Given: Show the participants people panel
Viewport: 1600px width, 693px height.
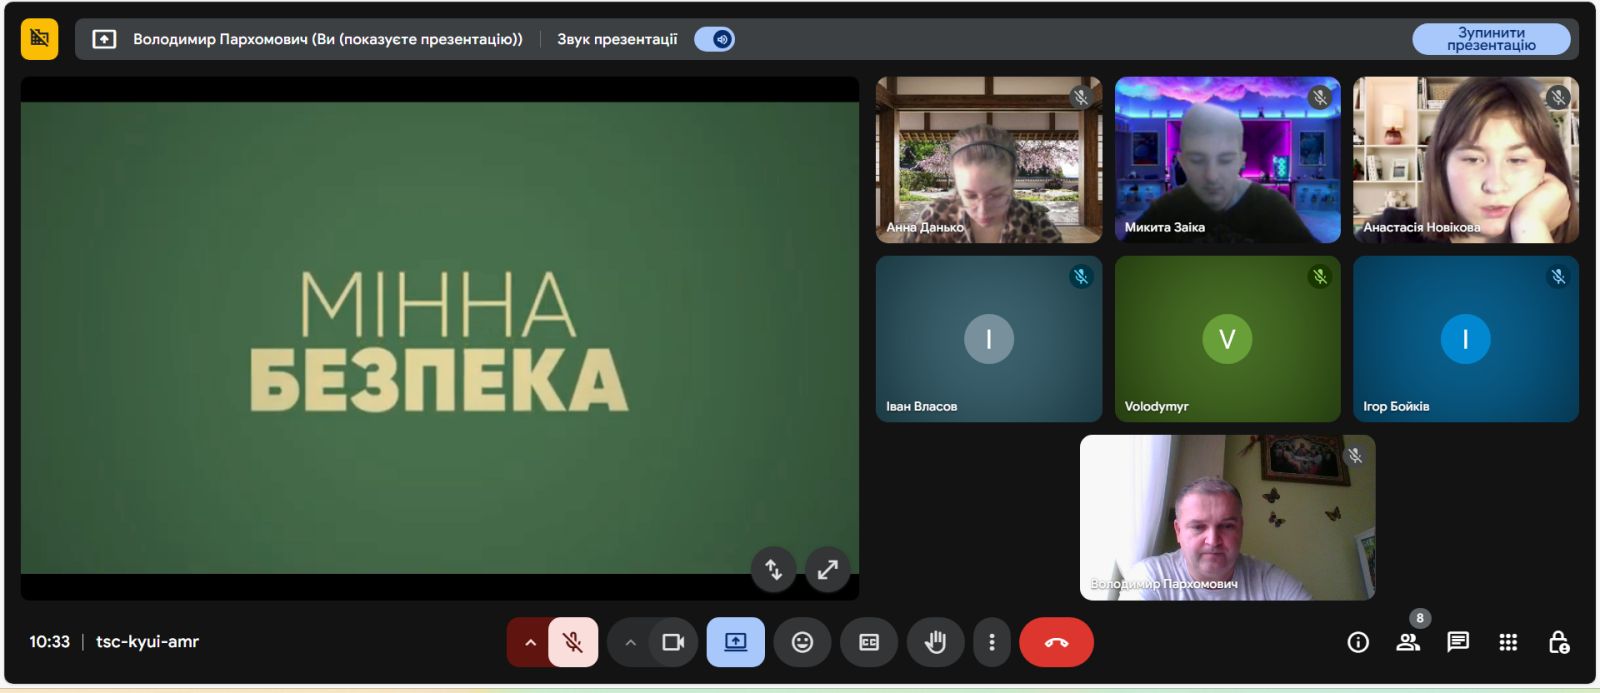Looking at the screenshot, I should click(1408, 642).
